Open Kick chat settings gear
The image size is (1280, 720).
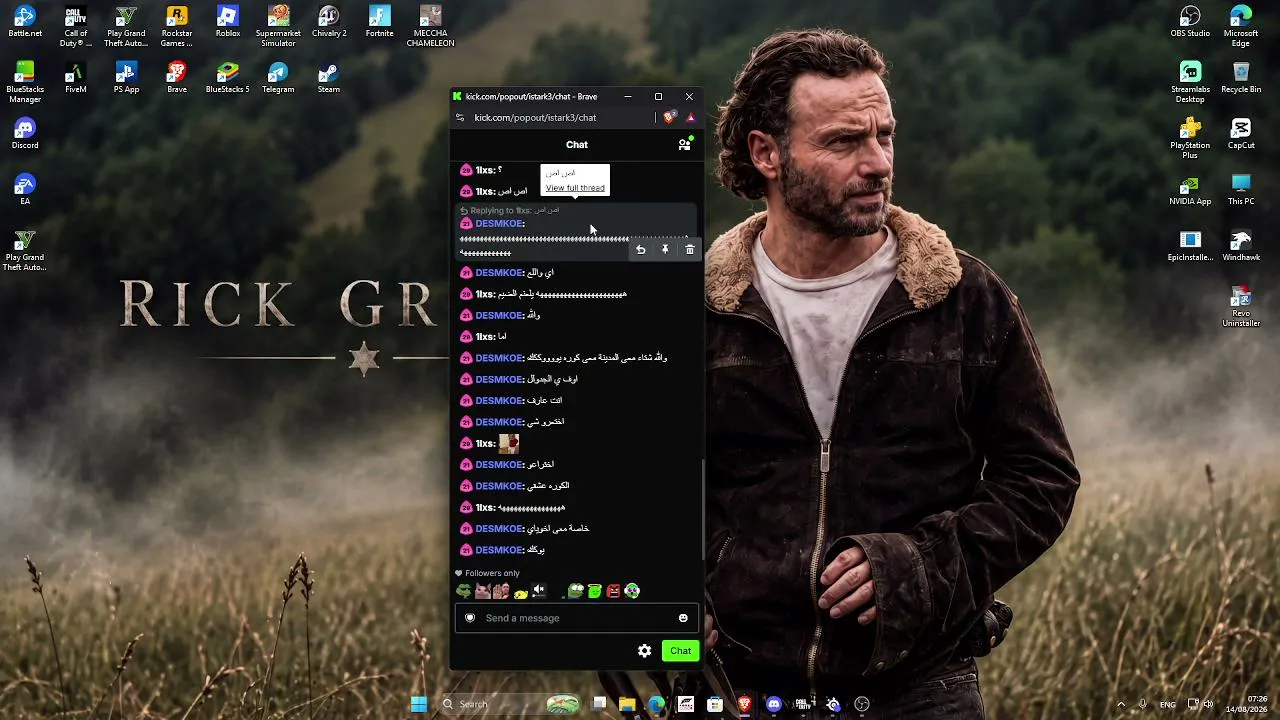(645, 651)
